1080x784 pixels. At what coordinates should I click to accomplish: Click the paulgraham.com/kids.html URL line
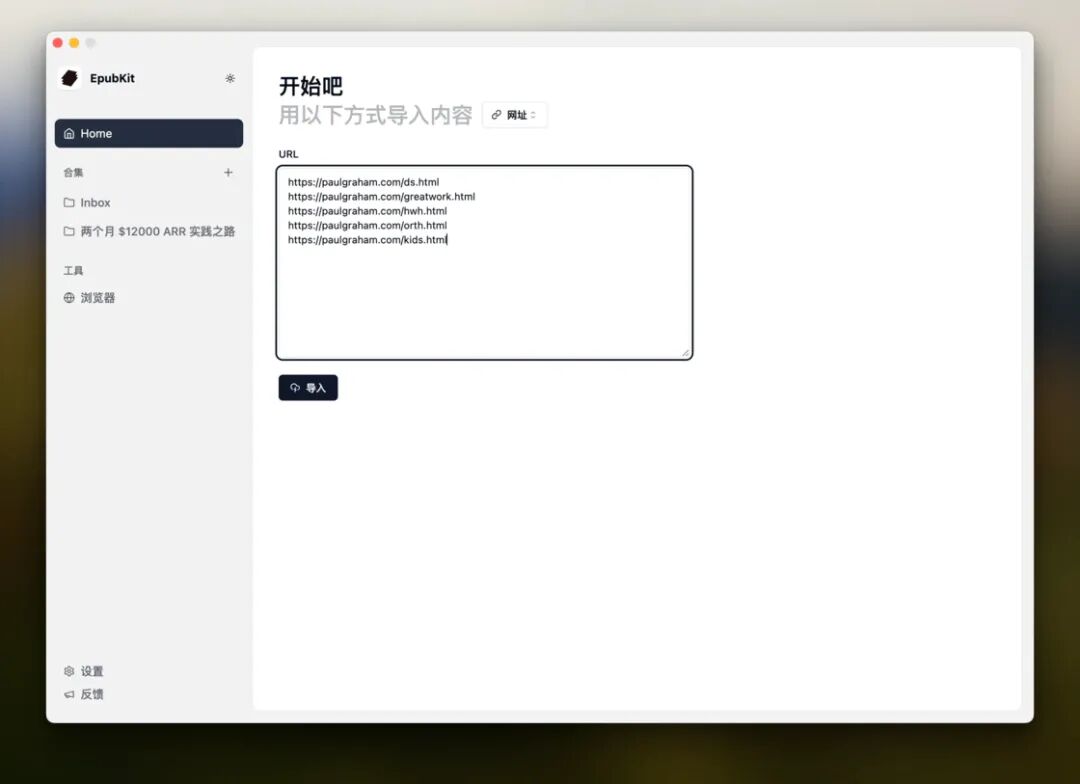367,240
